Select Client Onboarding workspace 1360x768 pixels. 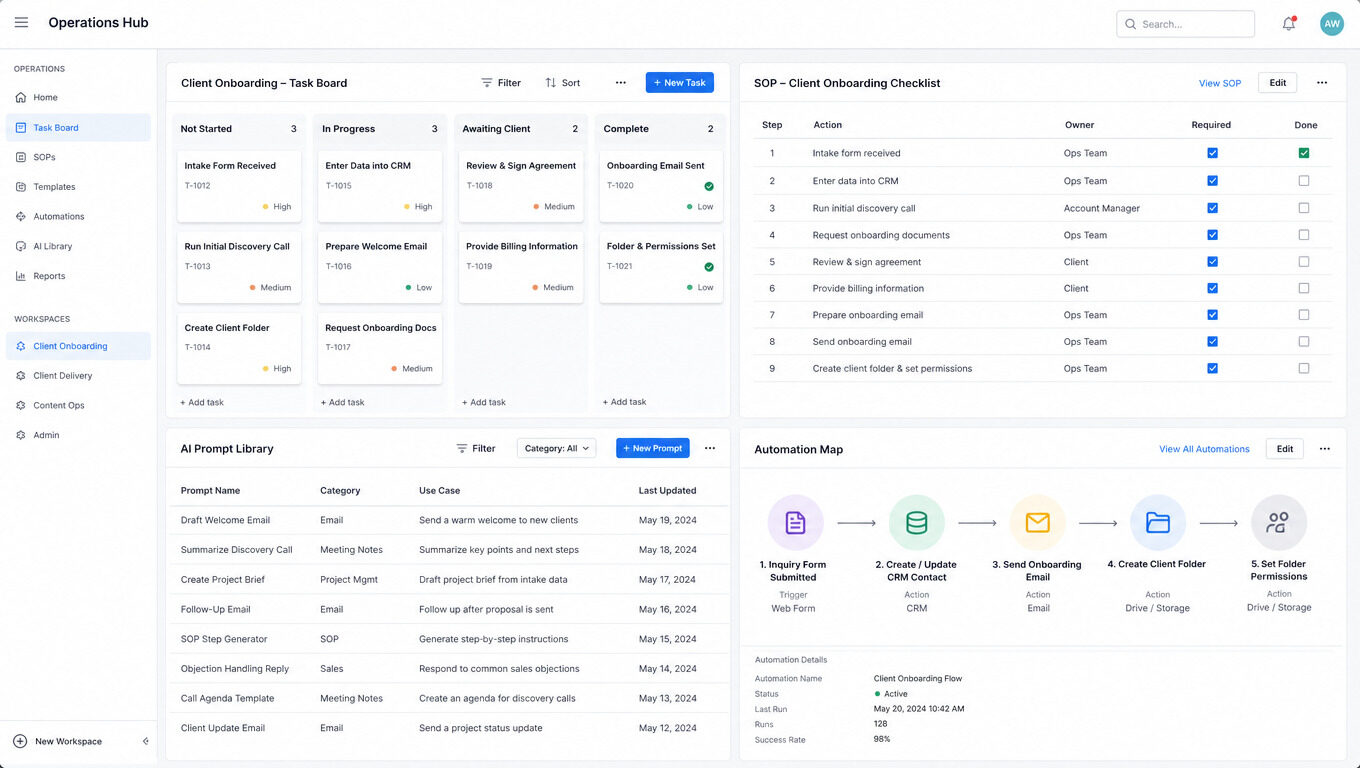[x=78, y=346]
